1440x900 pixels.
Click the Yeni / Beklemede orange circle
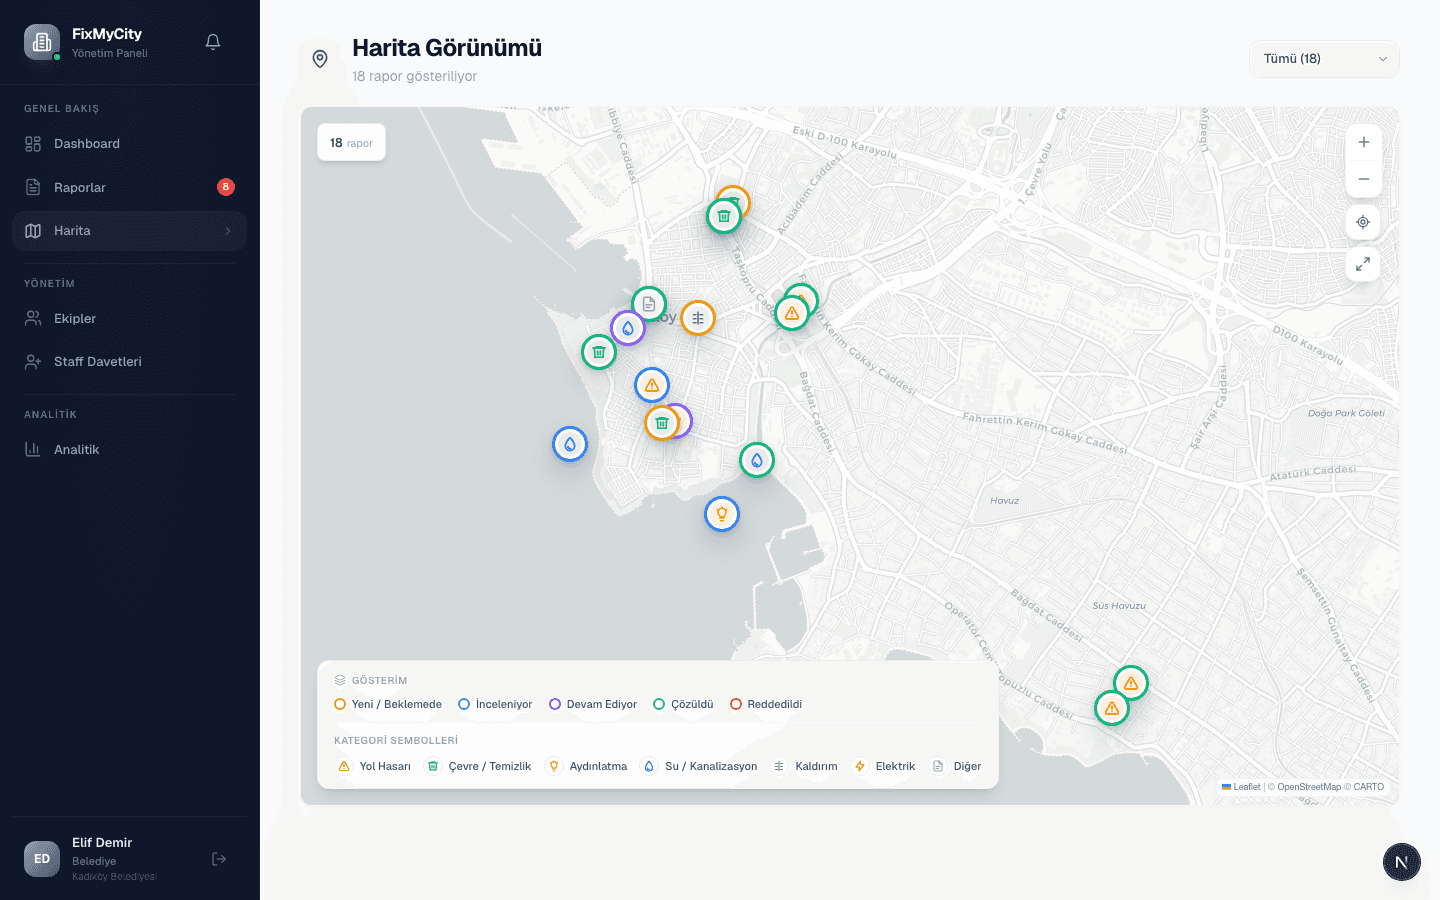pyautogui.click(x=340, y=704)
